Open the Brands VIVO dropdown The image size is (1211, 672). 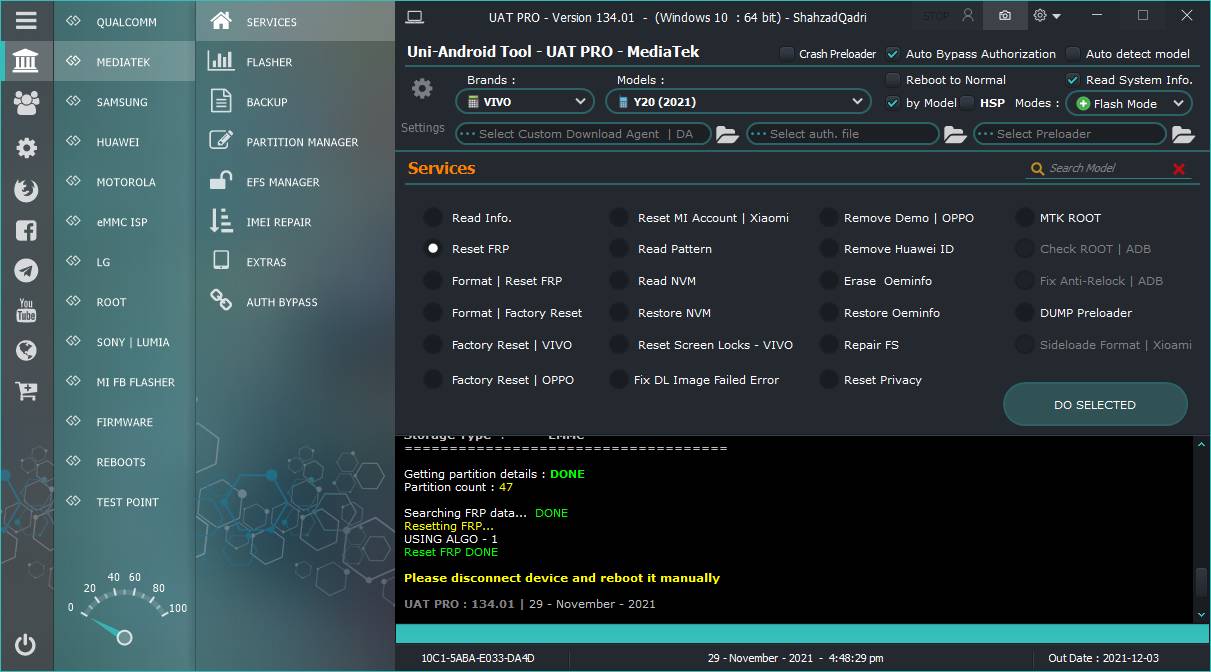tap(526, 101)
